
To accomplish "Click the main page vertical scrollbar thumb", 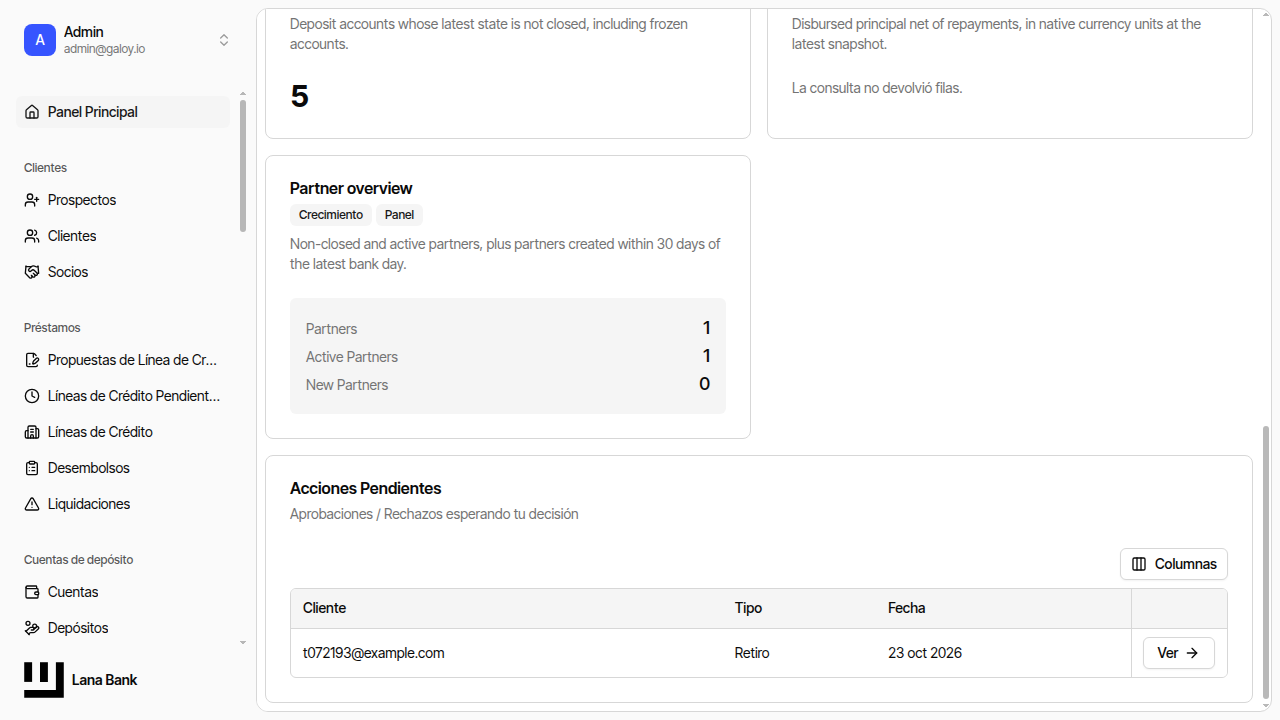I will [x=1266, y=562].
